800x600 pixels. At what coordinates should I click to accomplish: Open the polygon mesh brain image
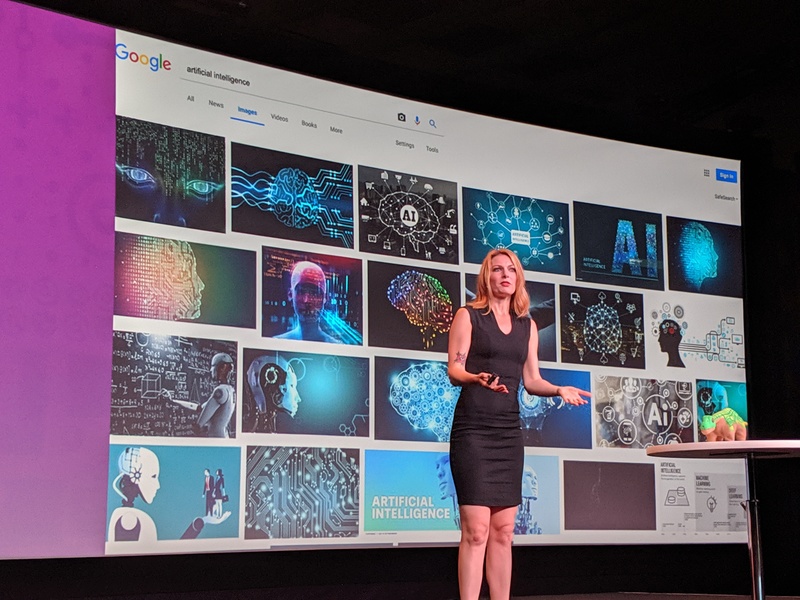603,327
